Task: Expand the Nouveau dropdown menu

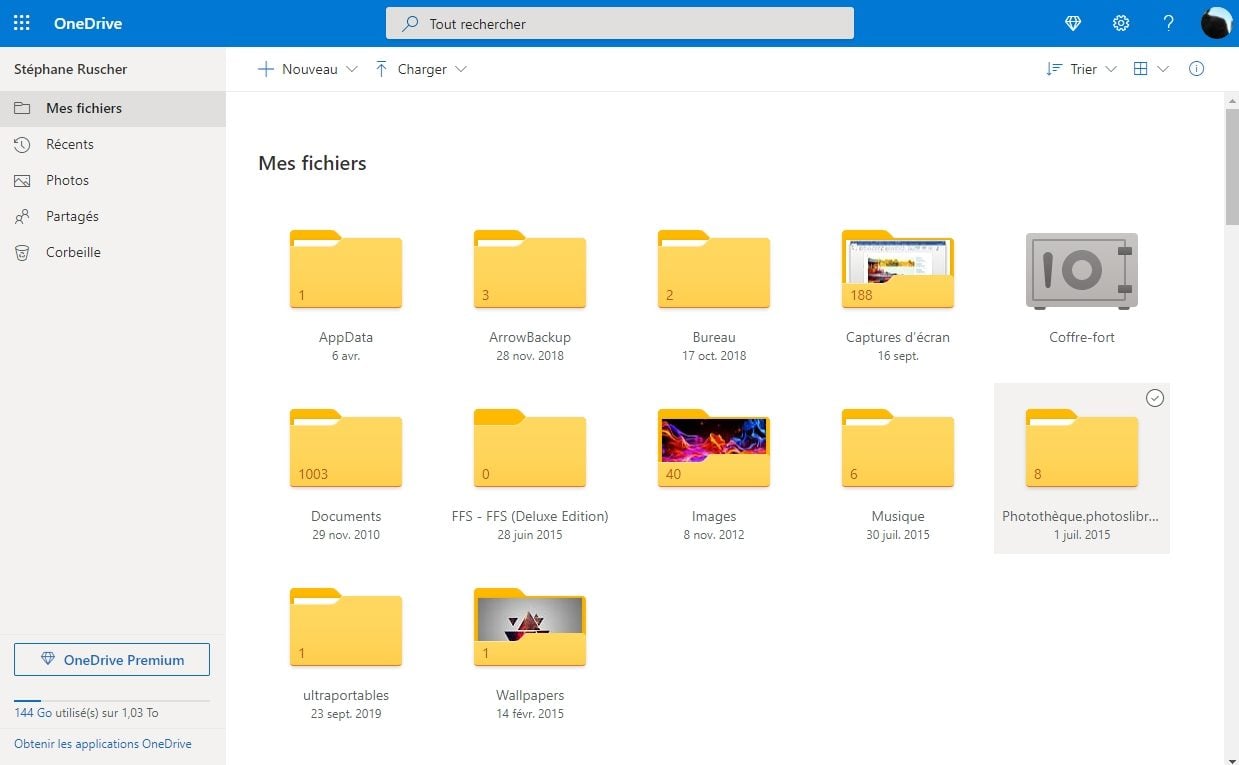Action: coord(308,69)
